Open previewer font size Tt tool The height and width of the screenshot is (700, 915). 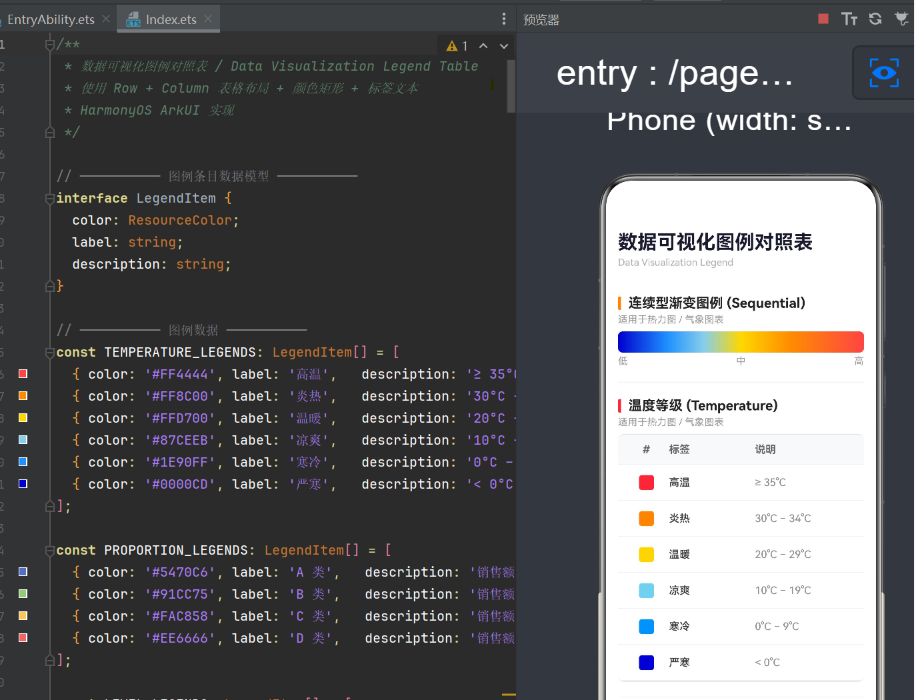[849, 19]
